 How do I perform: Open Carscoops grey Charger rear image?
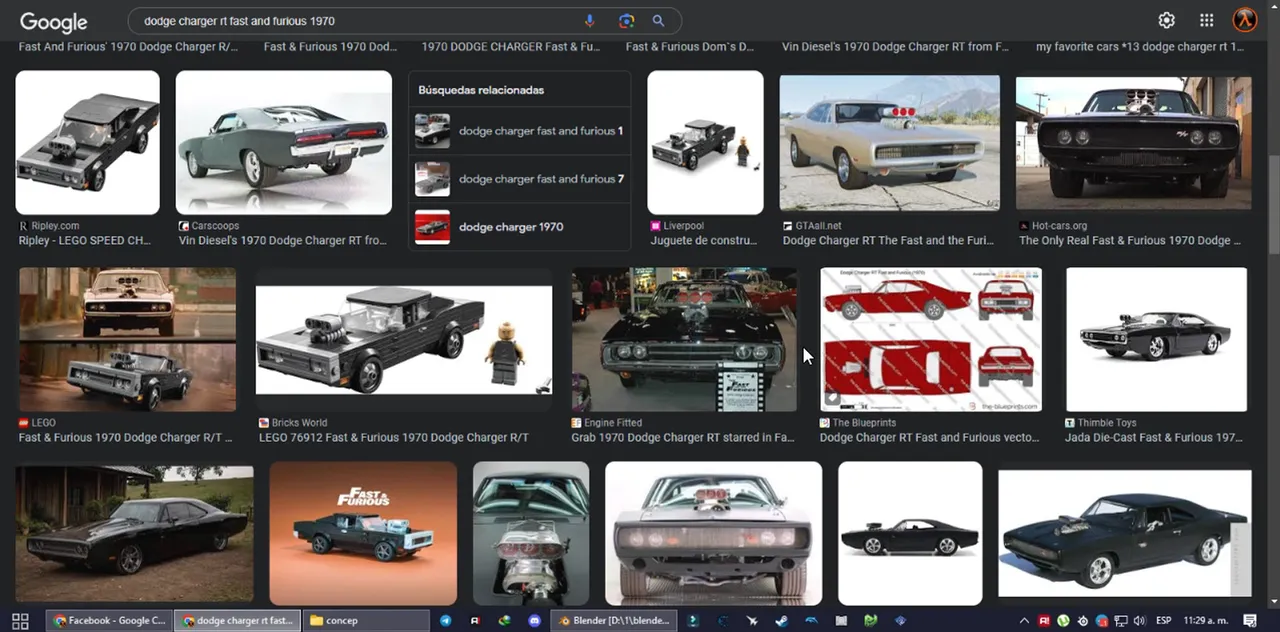click(284, 142)
